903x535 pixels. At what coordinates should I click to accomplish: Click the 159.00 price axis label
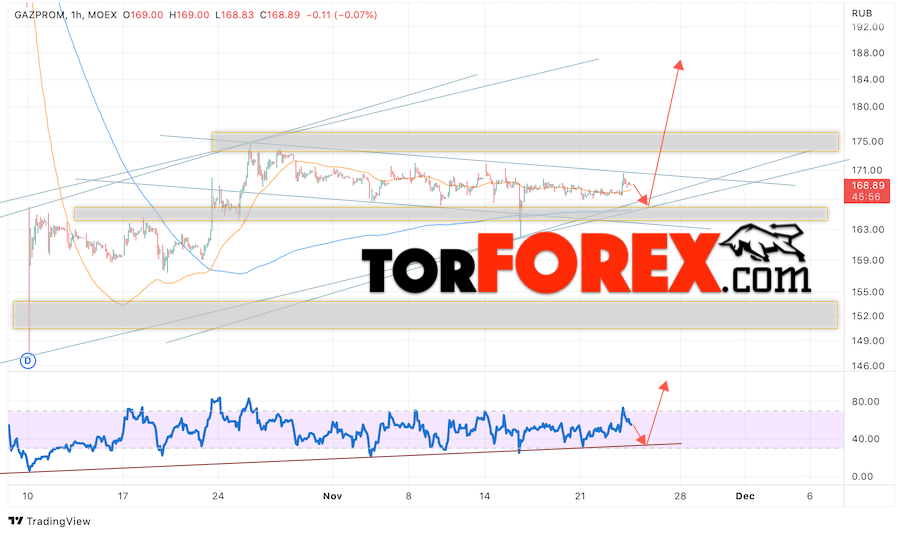868,260
